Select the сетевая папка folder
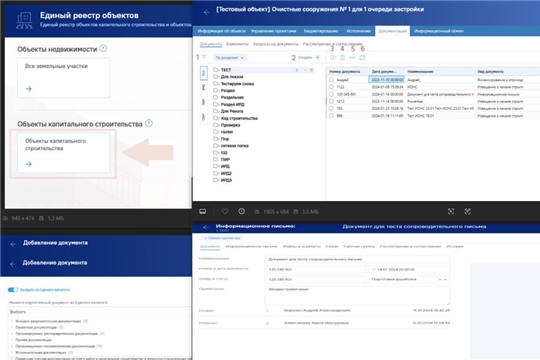Viewport: 540px width, 360px height. [235, 146]
